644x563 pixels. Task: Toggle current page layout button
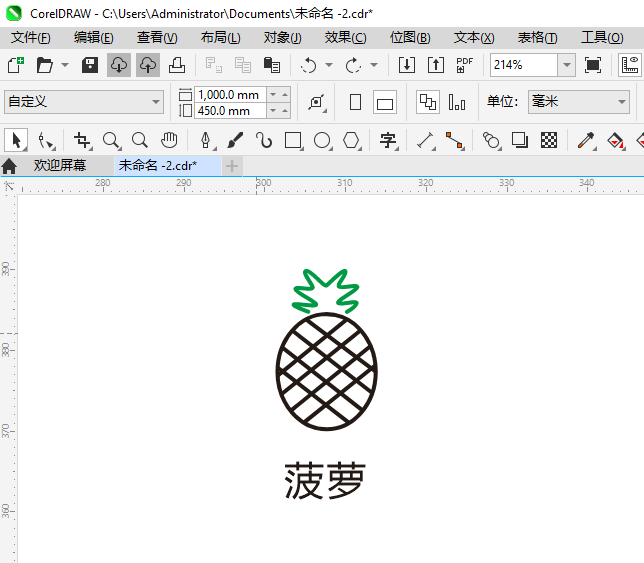click(x=457, y=102)
